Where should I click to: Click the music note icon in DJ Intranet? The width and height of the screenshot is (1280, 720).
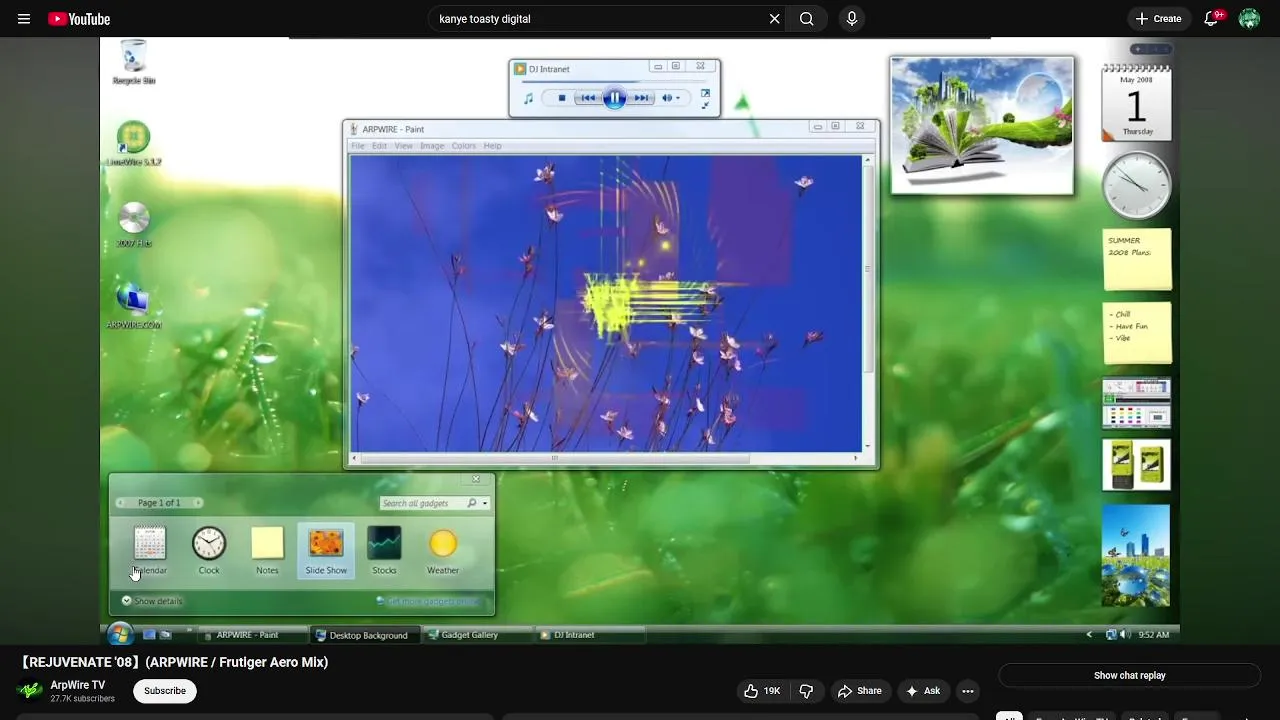[x=528, y=98]
